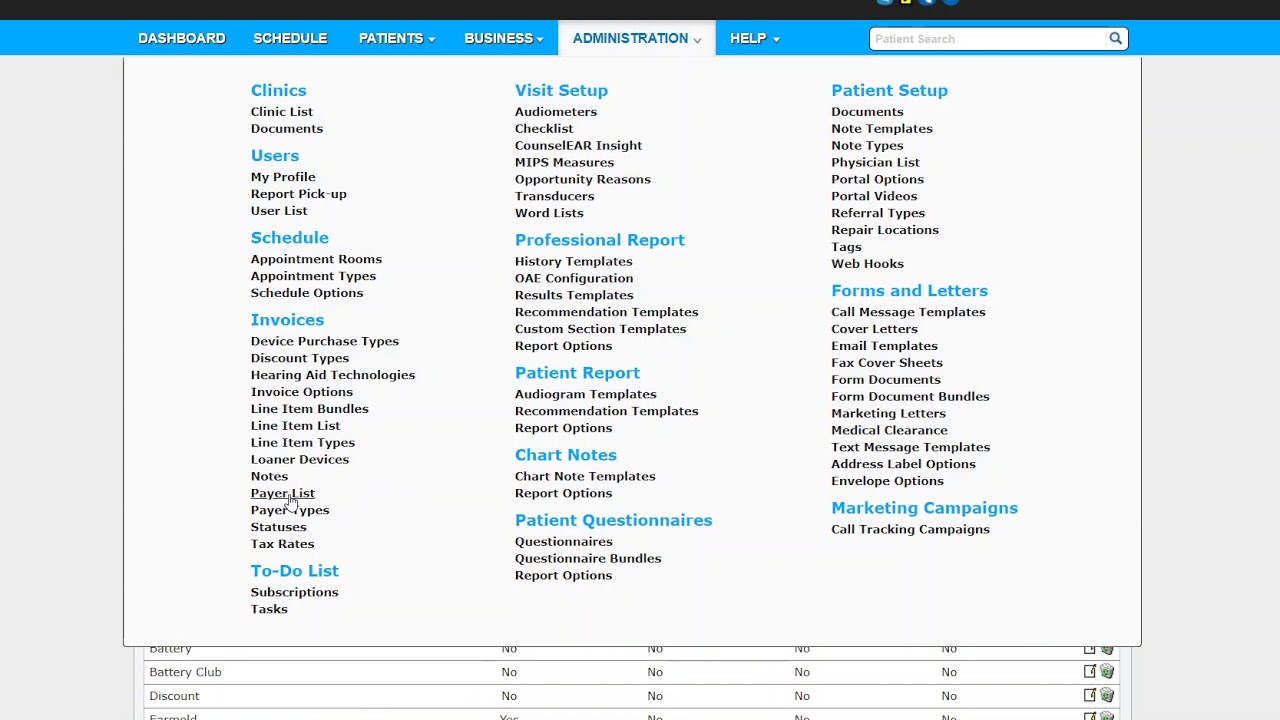Open Results Templates
Image resolution: width=1280 pixels, height=720 pixels.
tap(574, 296)
